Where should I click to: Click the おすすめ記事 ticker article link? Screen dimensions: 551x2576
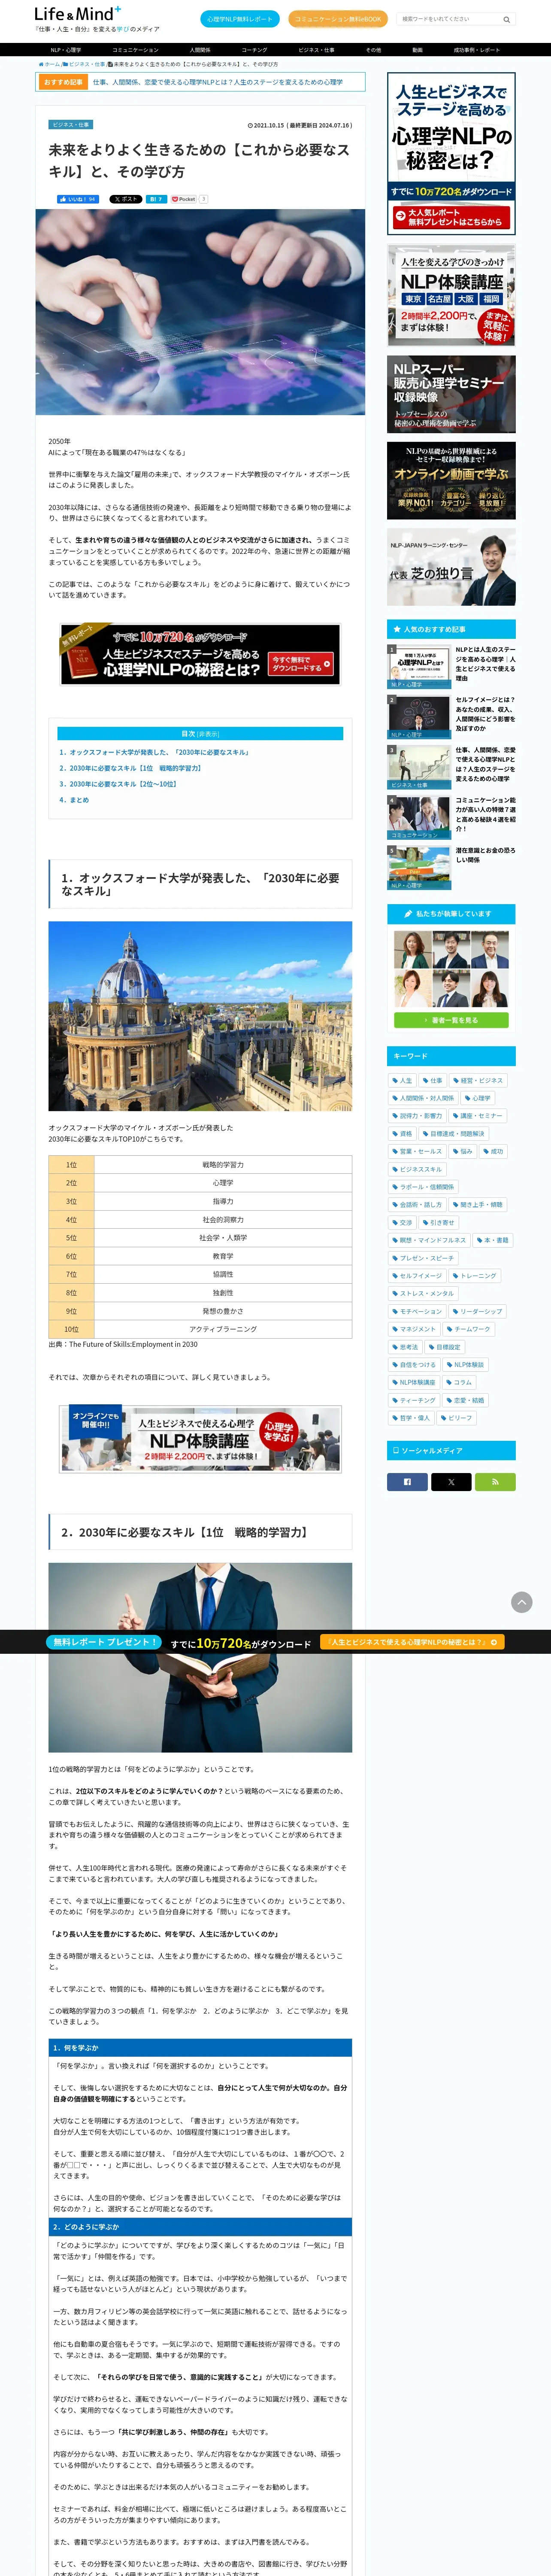click(217, 82)
